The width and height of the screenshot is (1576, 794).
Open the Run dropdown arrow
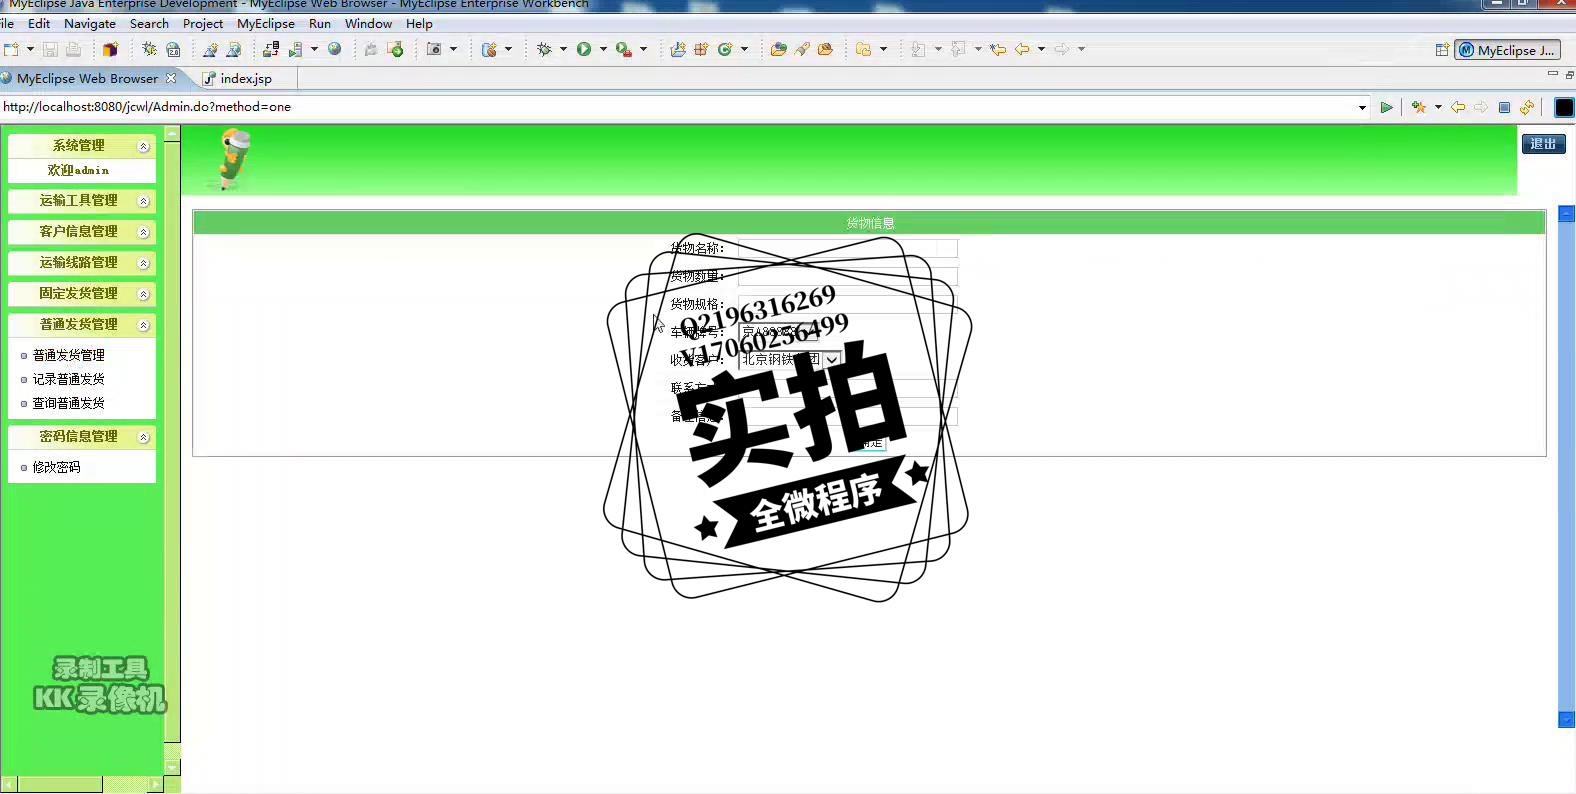[603, 49]
